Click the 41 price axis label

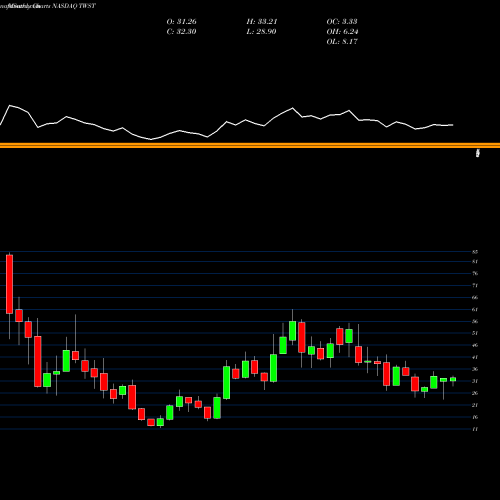pos(475,357)
